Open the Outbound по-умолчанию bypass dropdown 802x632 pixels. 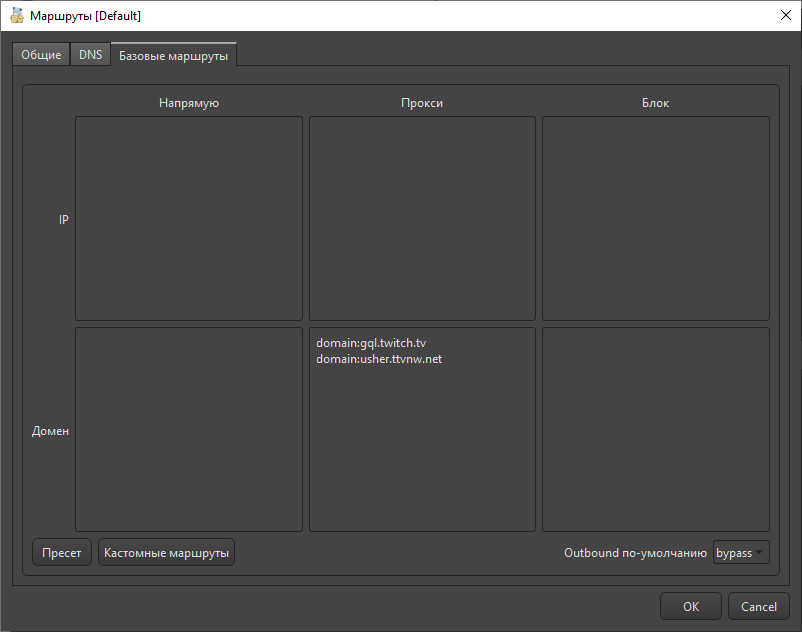point(741,553)
